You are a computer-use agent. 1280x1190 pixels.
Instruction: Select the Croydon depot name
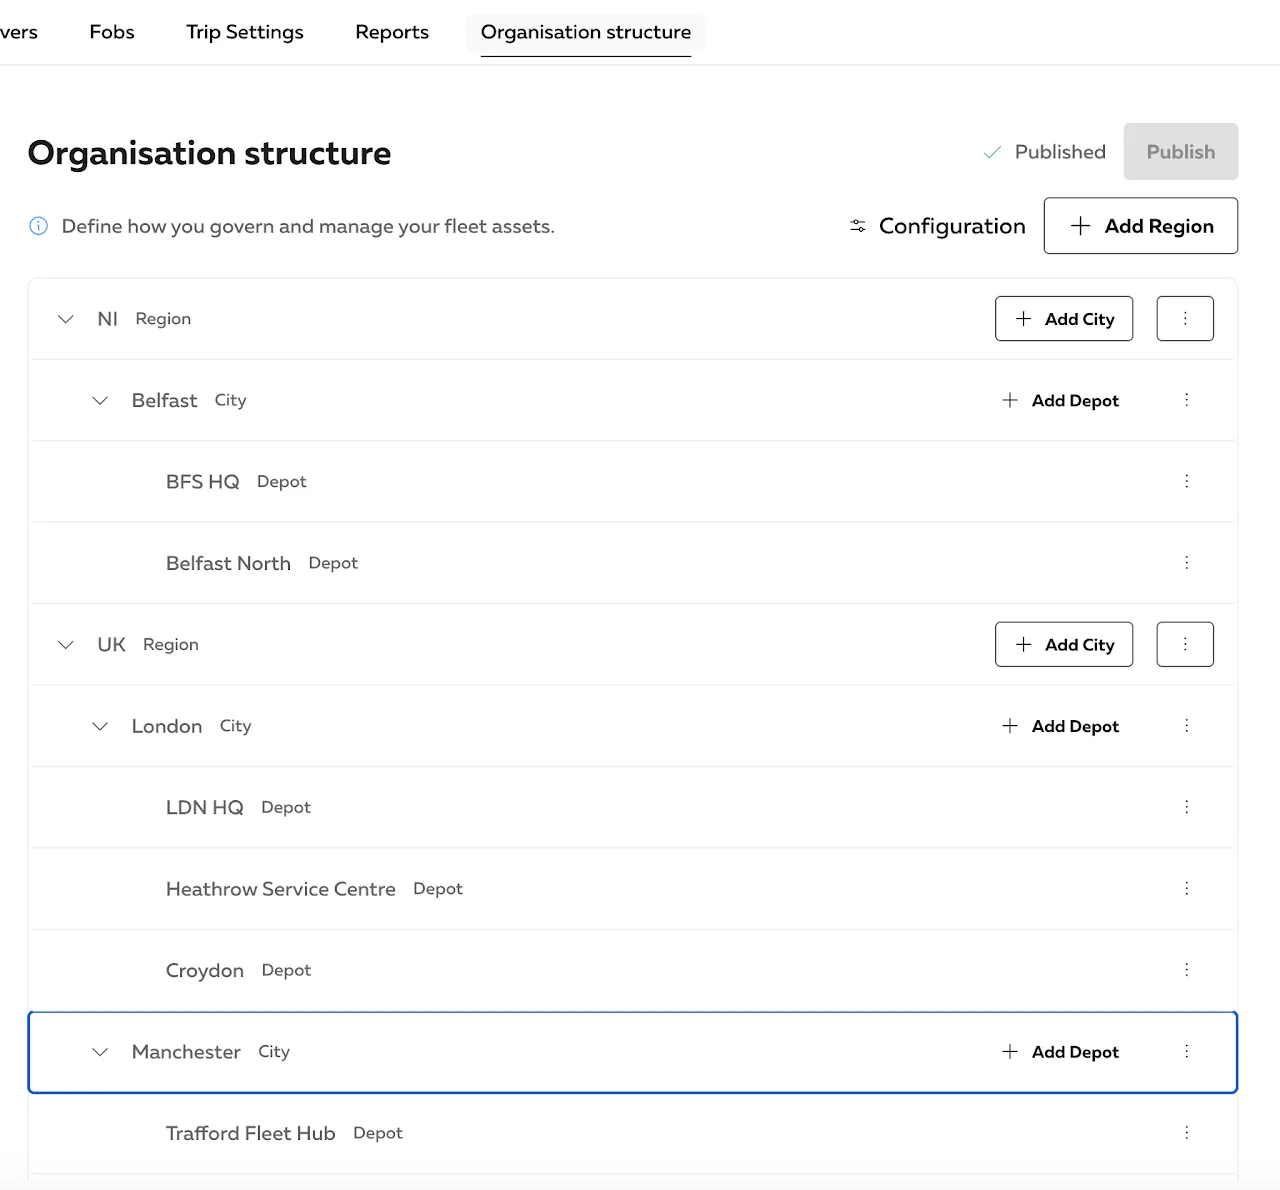point(205,971)
